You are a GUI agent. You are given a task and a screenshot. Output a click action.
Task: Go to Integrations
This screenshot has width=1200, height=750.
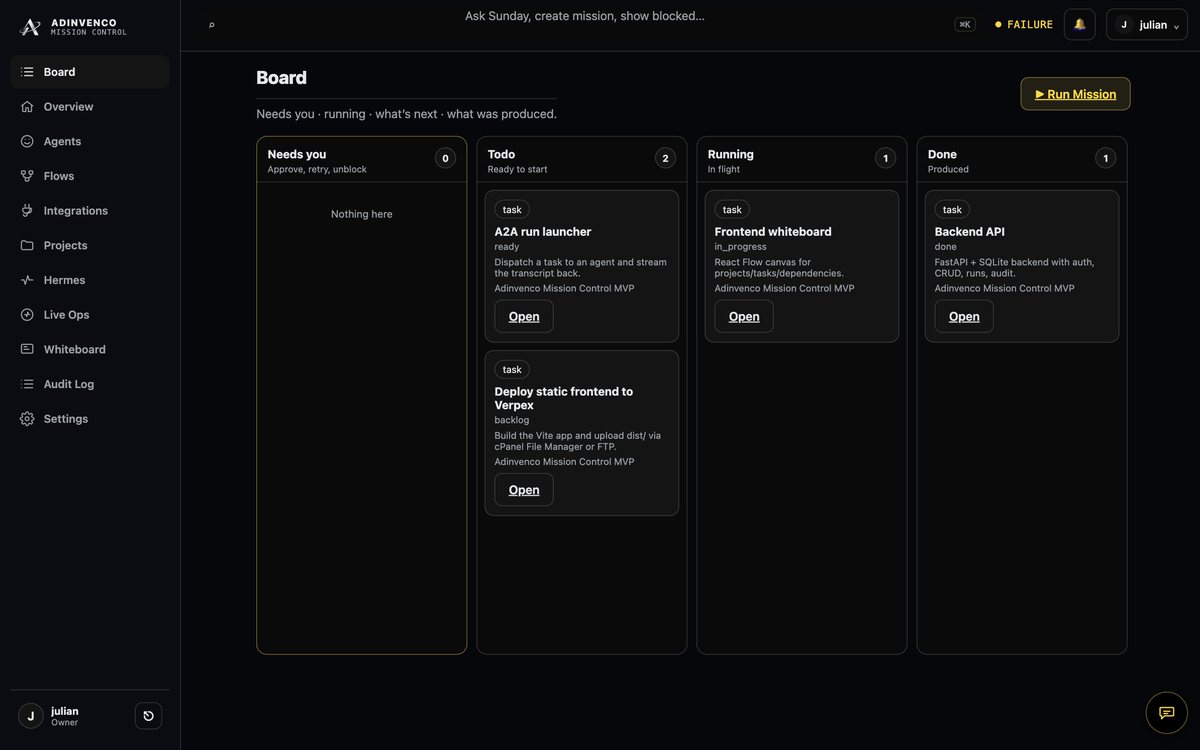pos(90,211)
